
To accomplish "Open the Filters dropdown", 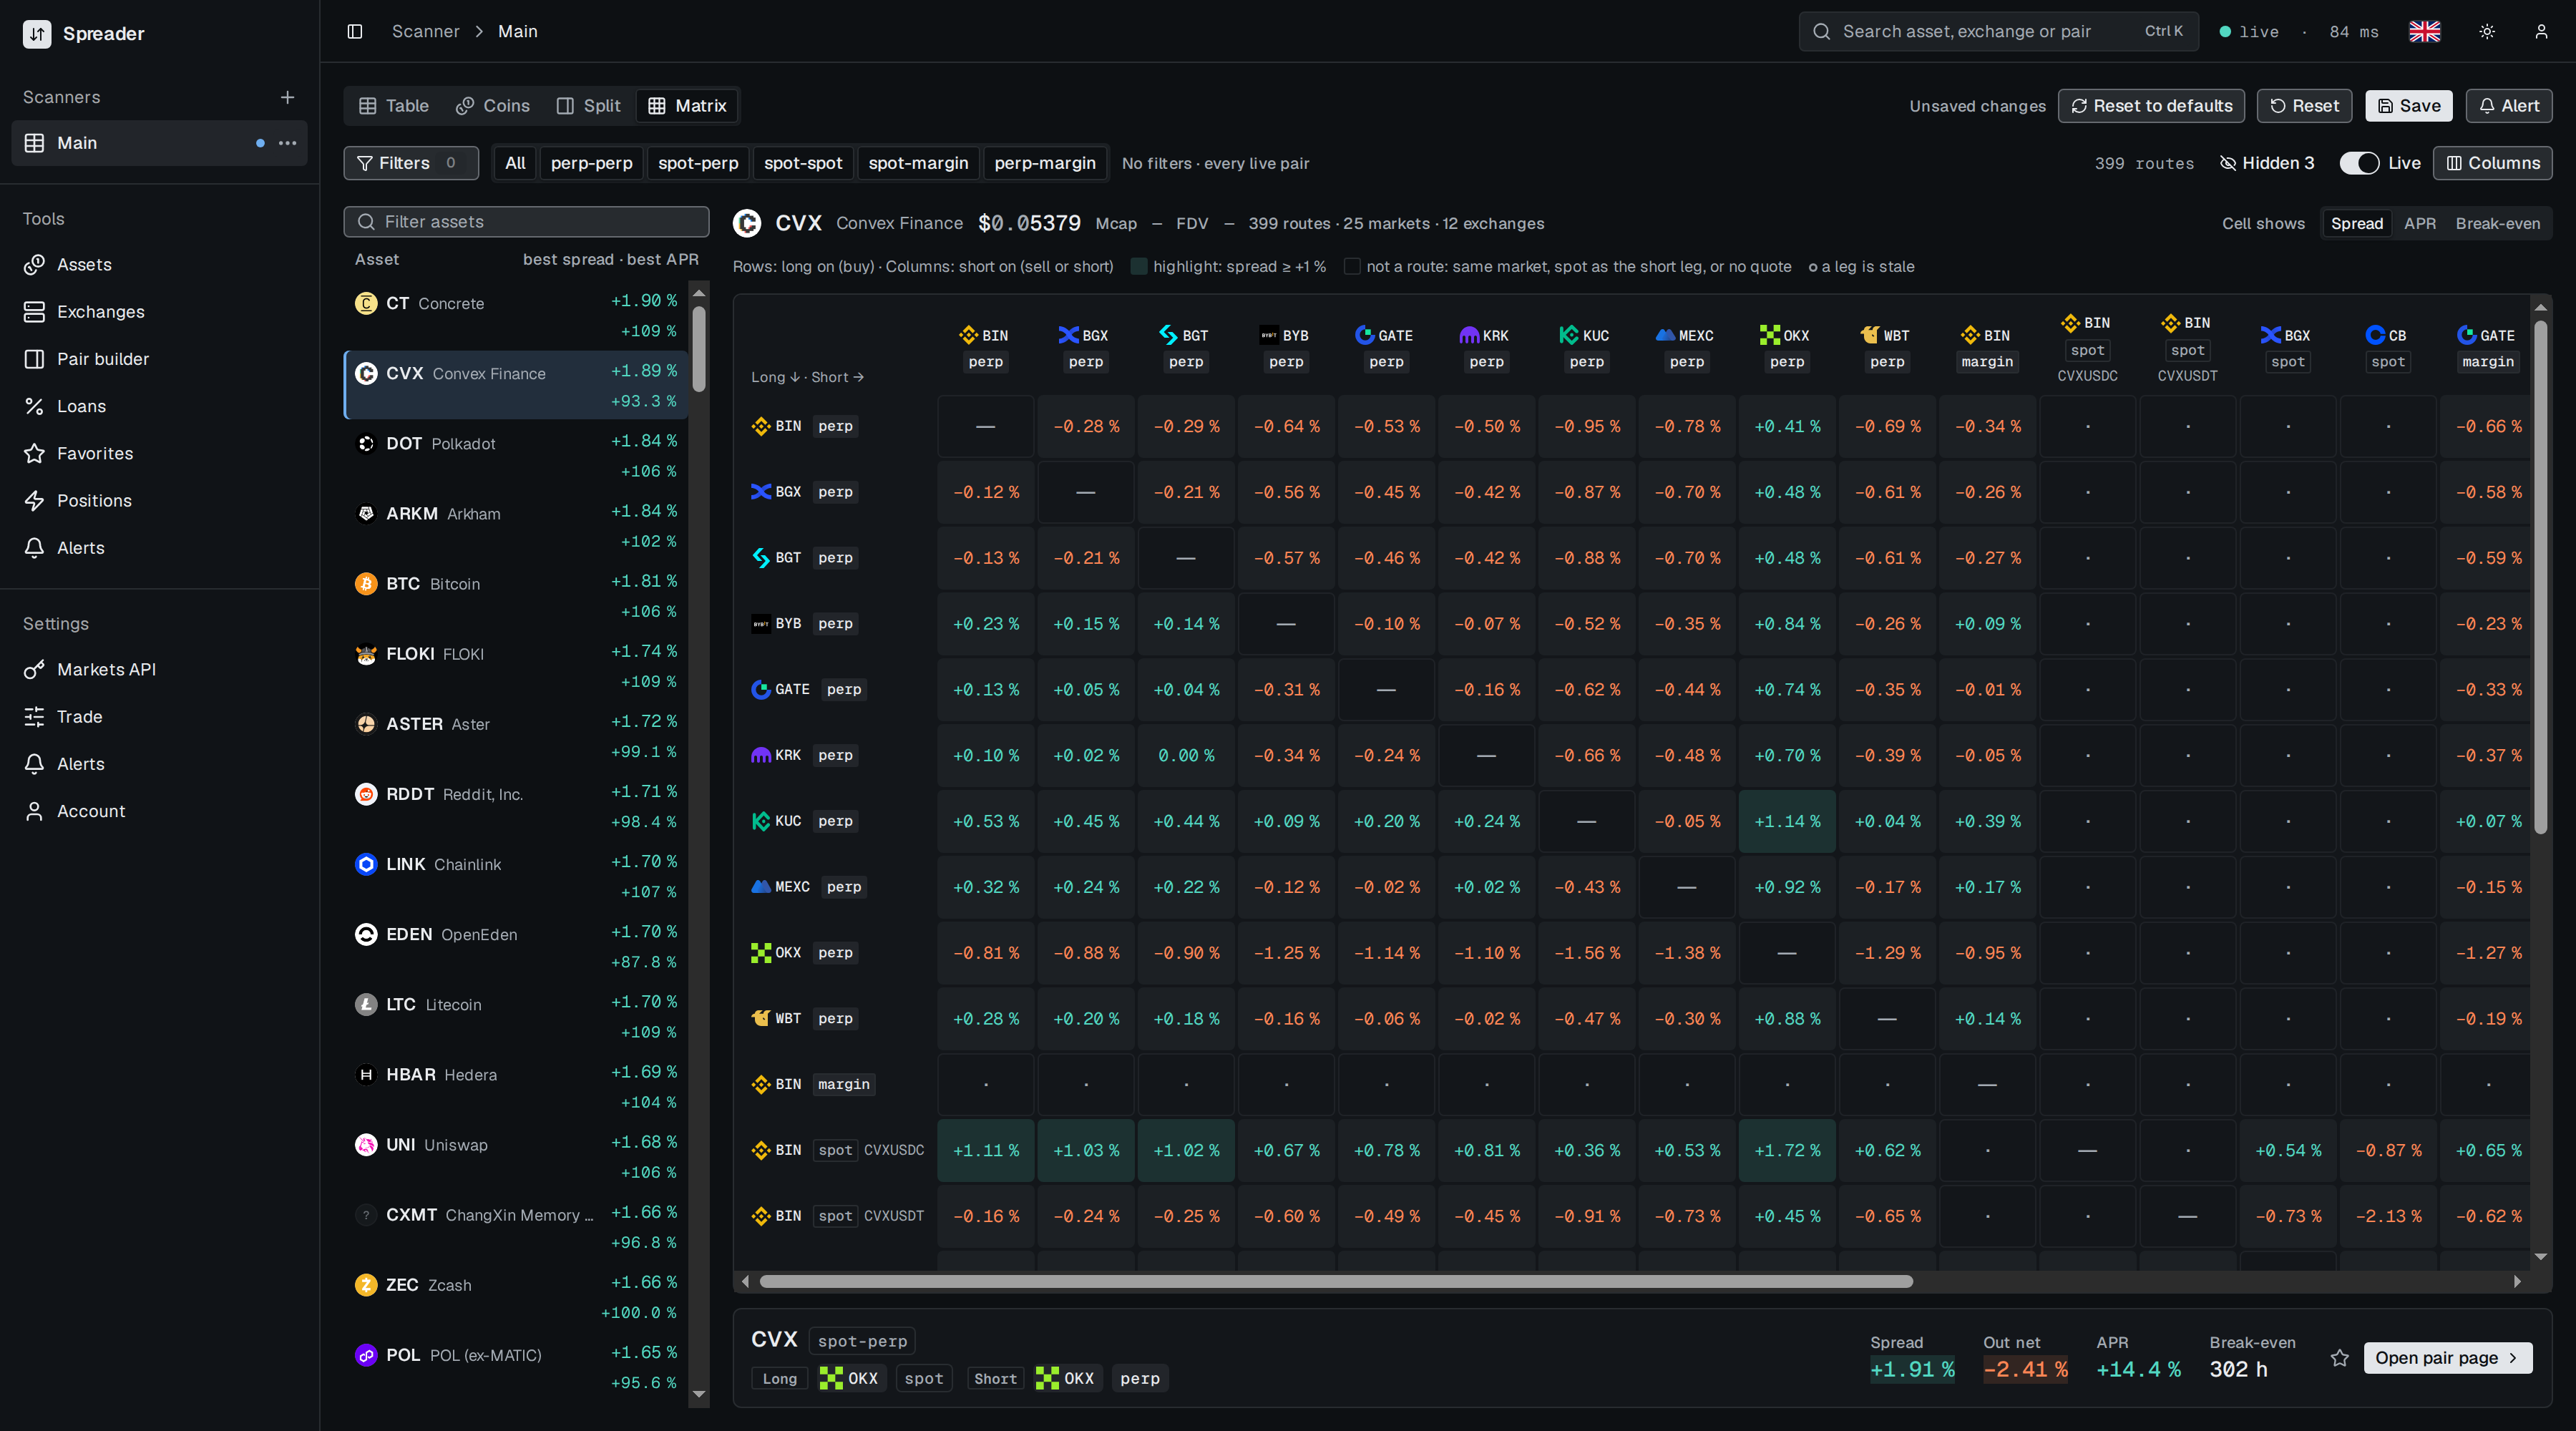I will [x=411, y=163].
